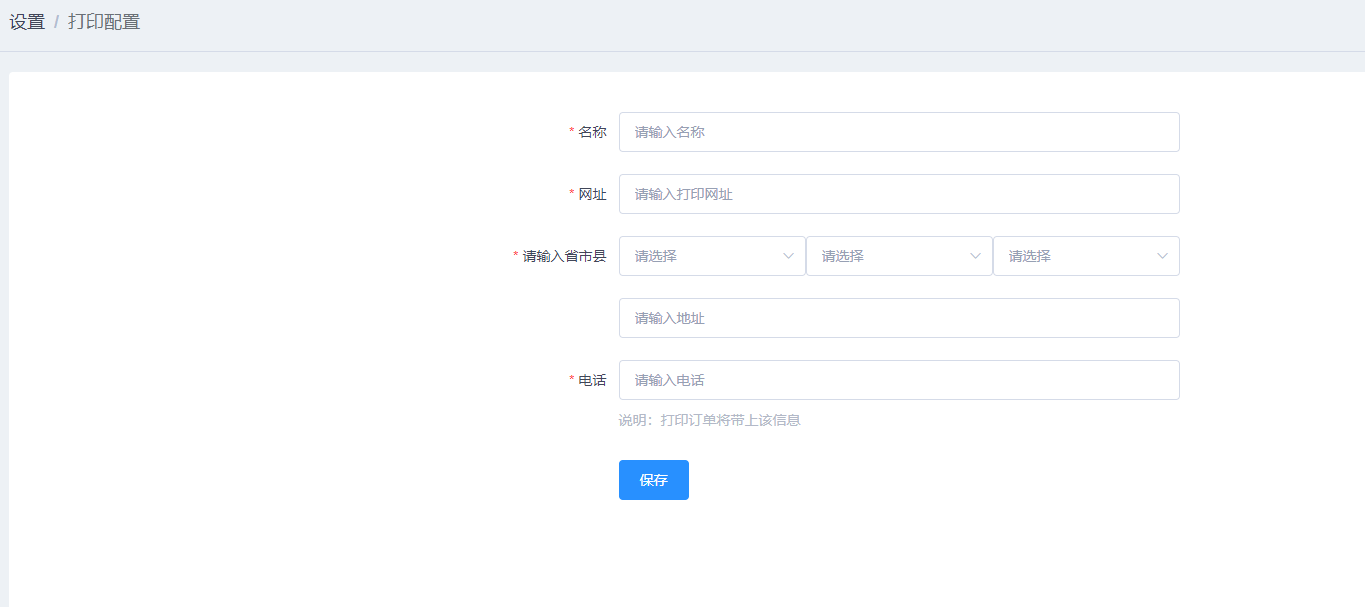Open the middle city 请选择 dropdown
1365x607 pixels.
coord(888,256)
